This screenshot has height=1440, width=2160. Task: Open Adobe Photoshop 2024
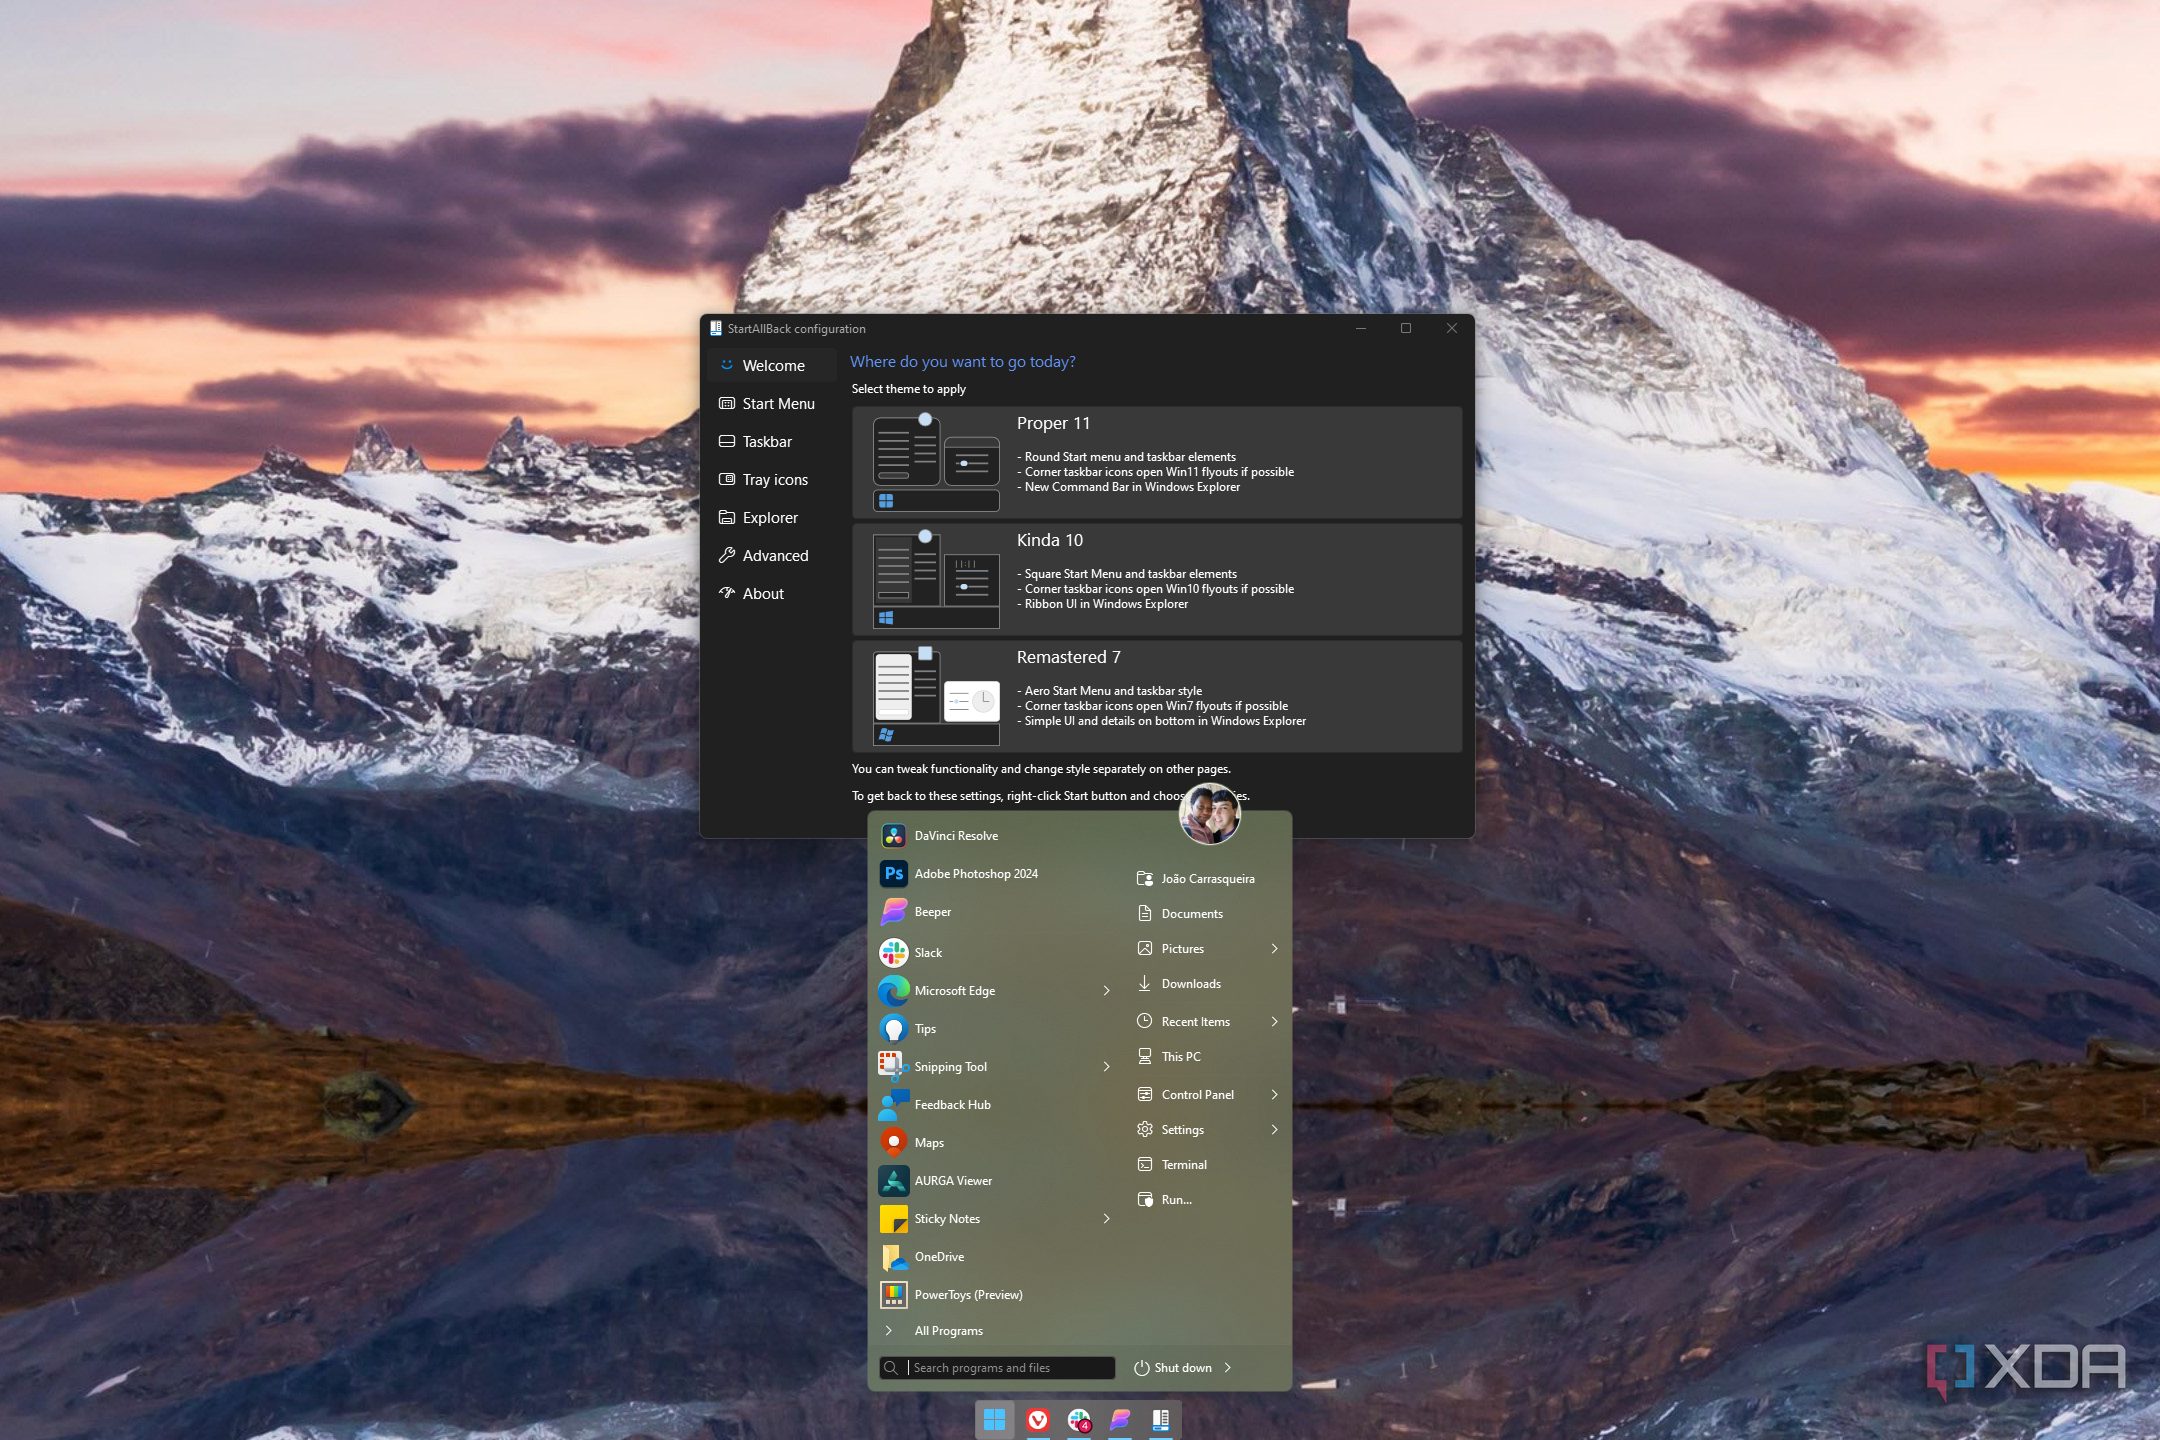pos(975,873)
